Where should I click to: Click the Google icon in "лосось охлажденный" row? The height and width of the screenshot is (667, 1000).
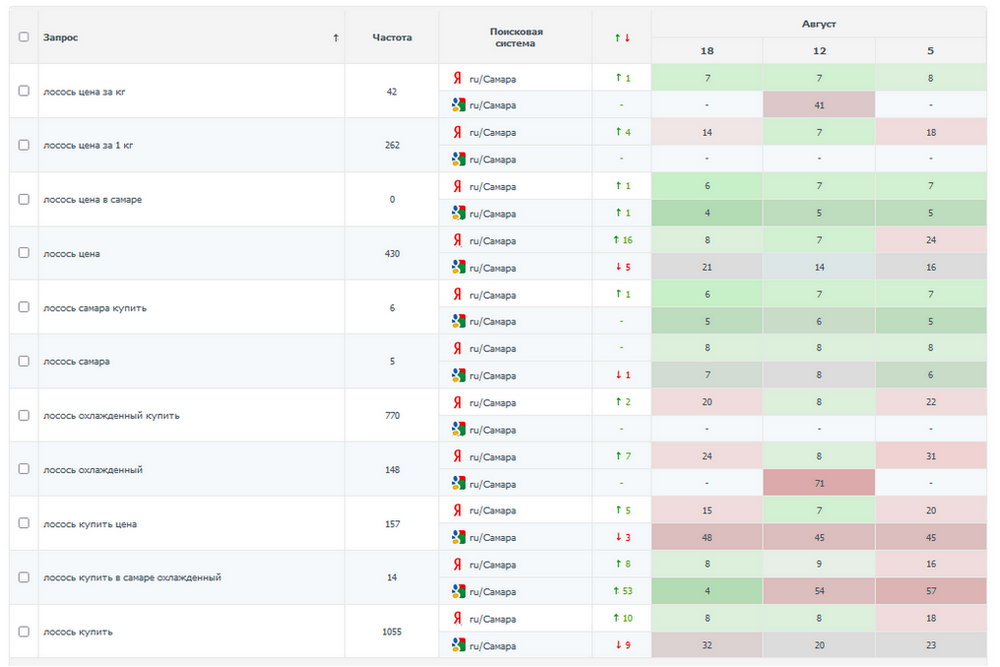point(458,483)
